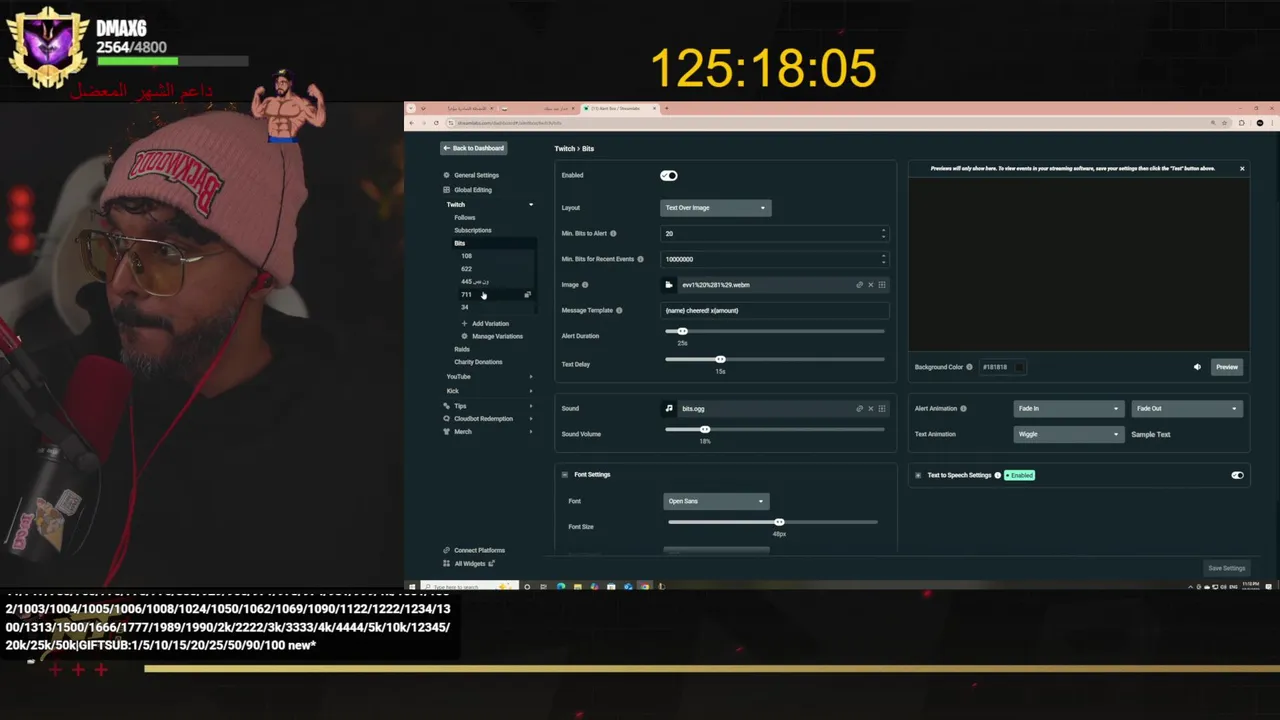Click the General Settings gear icon
Screen dimensions: 1280x720
(447, 175)
